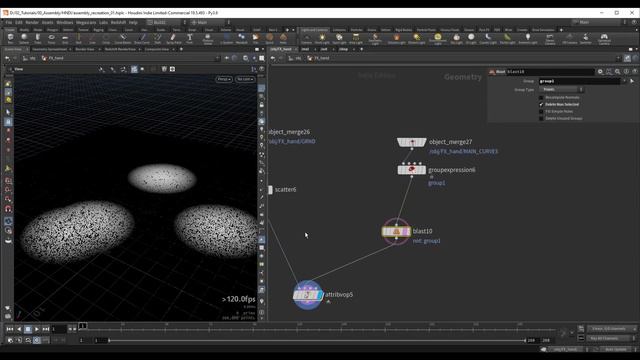Select the Font shelf tool
640x360 pixels.
tap(190, 38)
